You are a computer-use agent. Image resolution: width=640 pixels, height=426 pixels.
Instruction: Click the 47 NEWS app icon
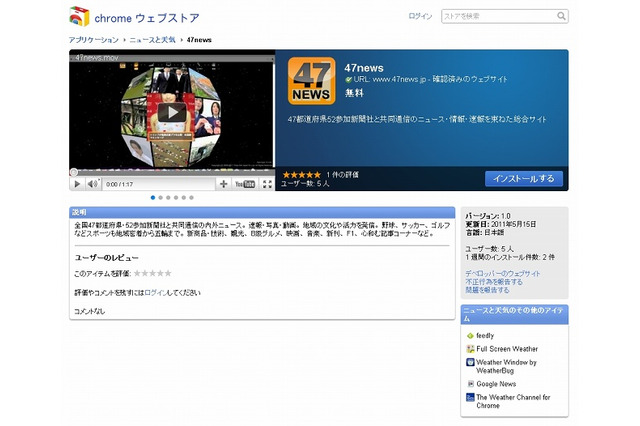tap(311, 81)
